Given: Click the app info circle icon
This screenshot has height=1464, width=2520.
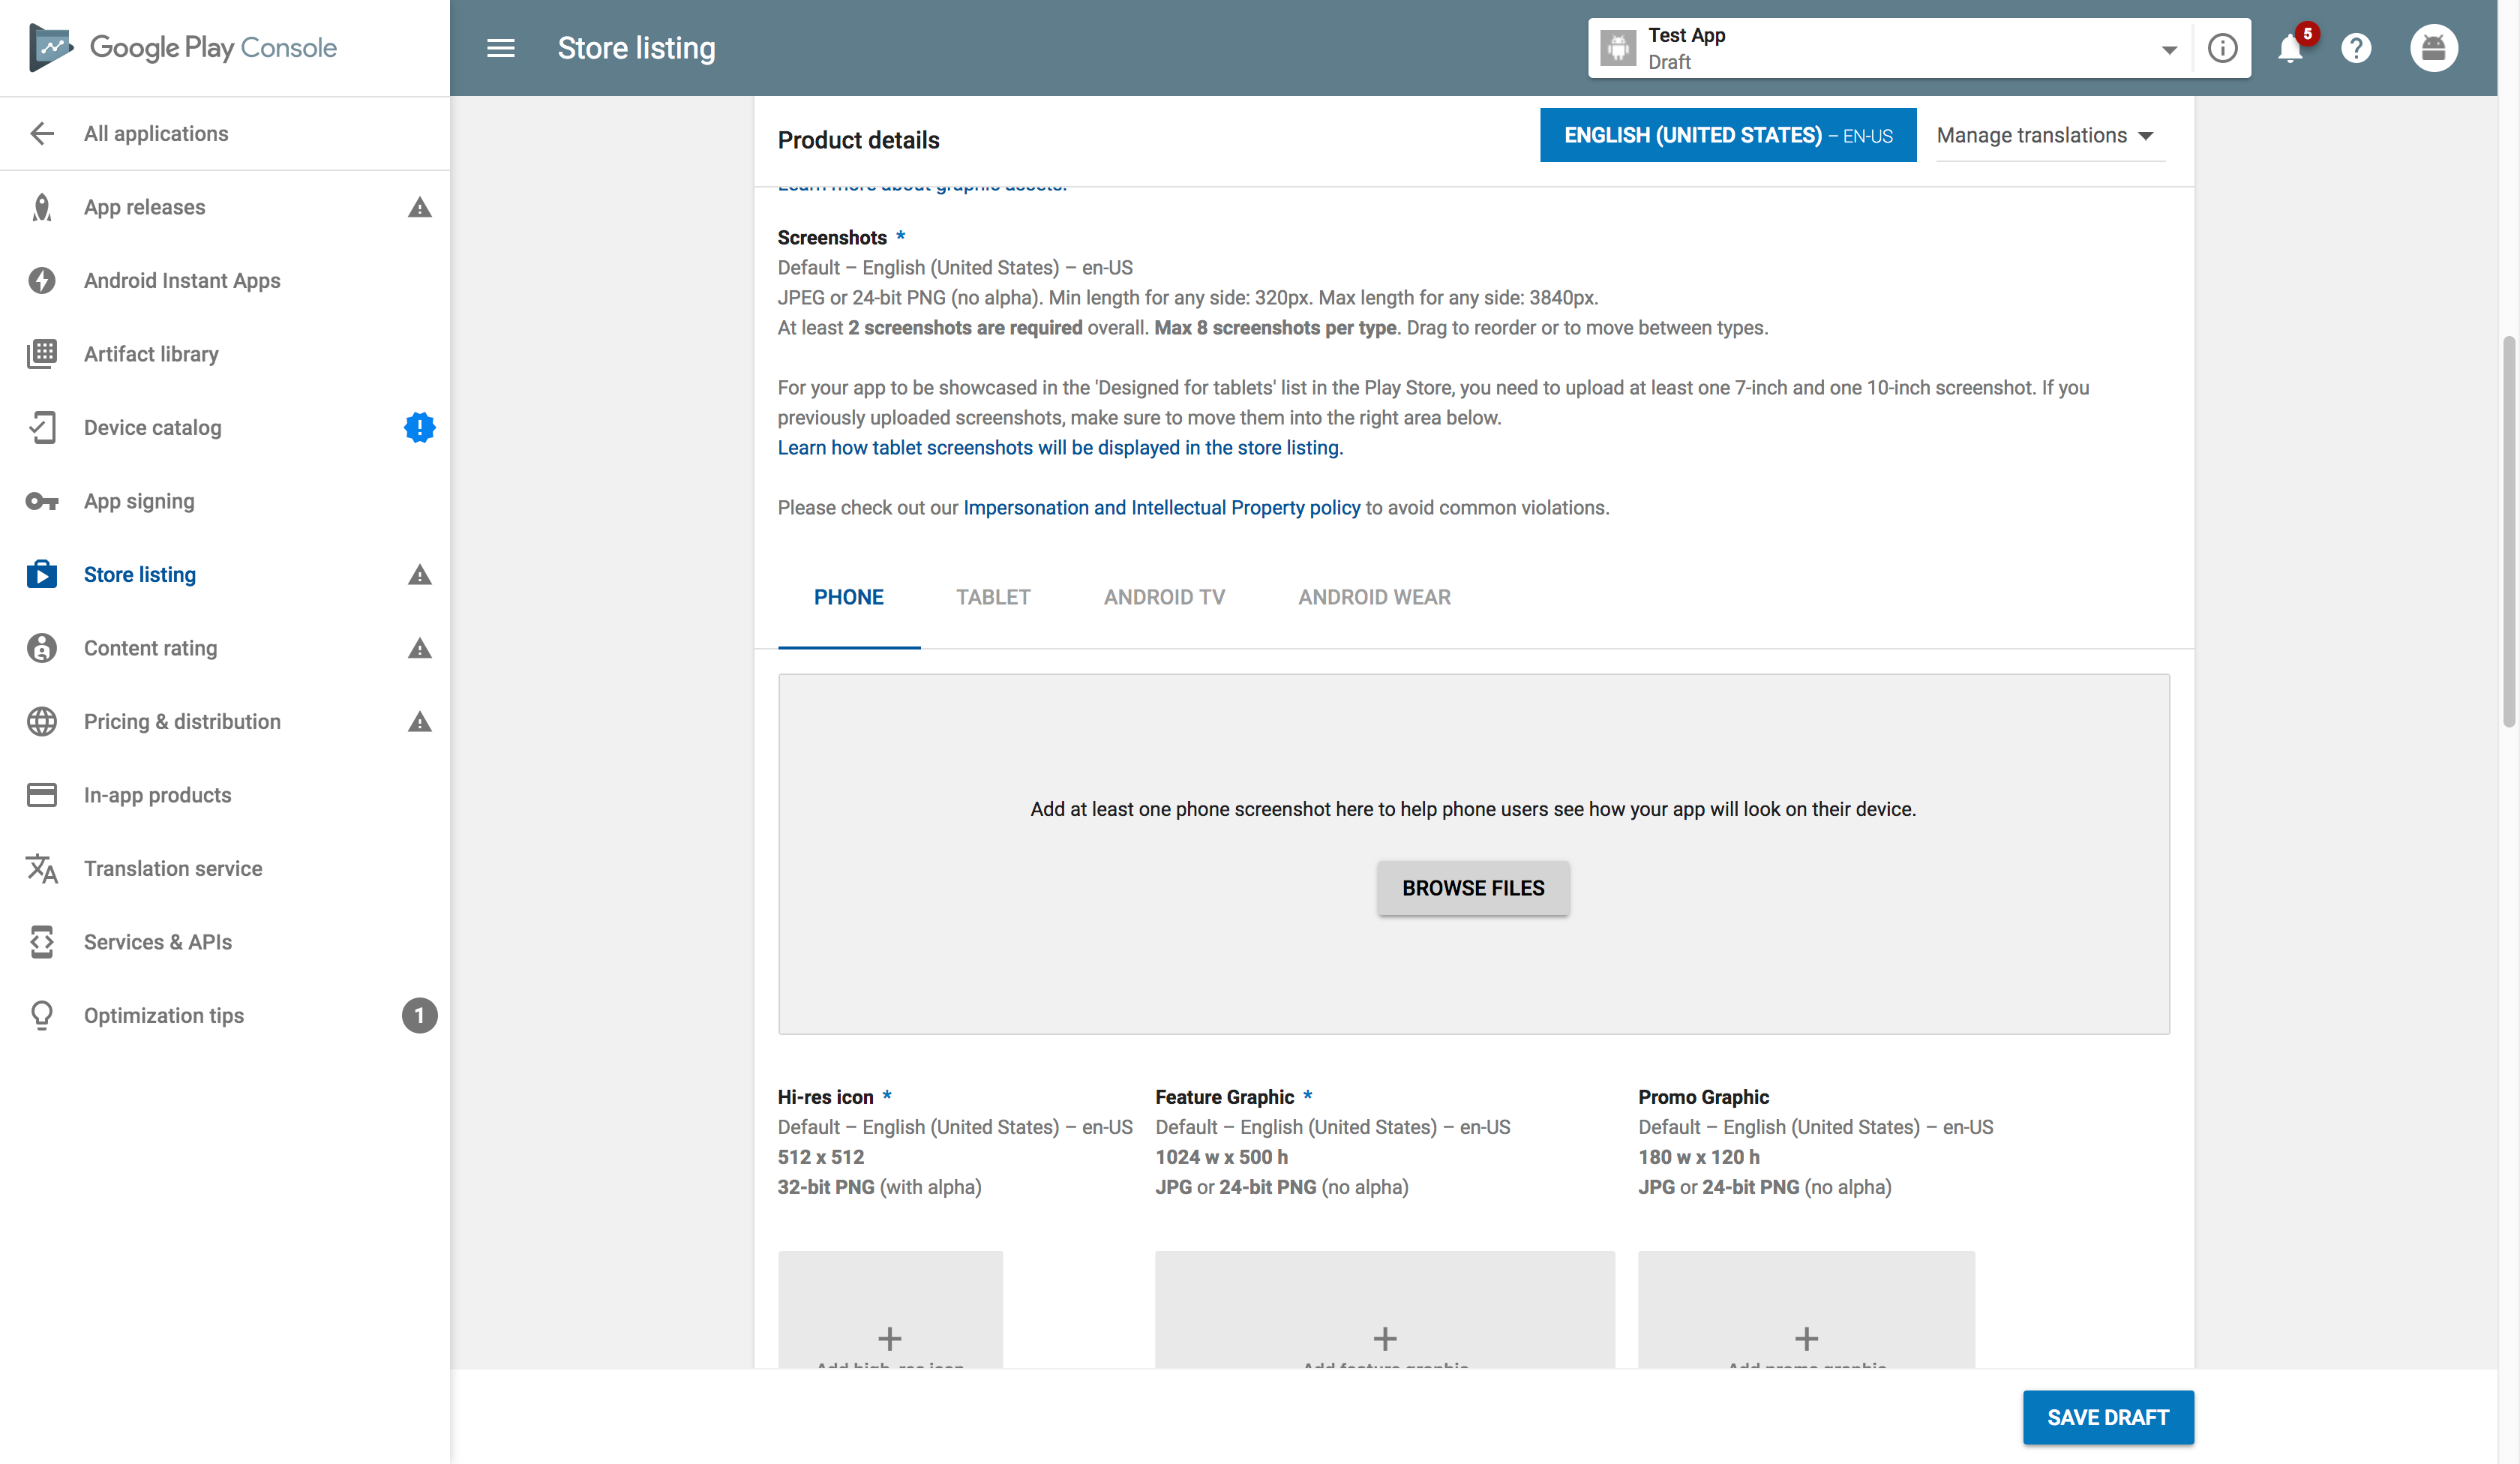Looking at the screenshot, I should (2222, 48).
